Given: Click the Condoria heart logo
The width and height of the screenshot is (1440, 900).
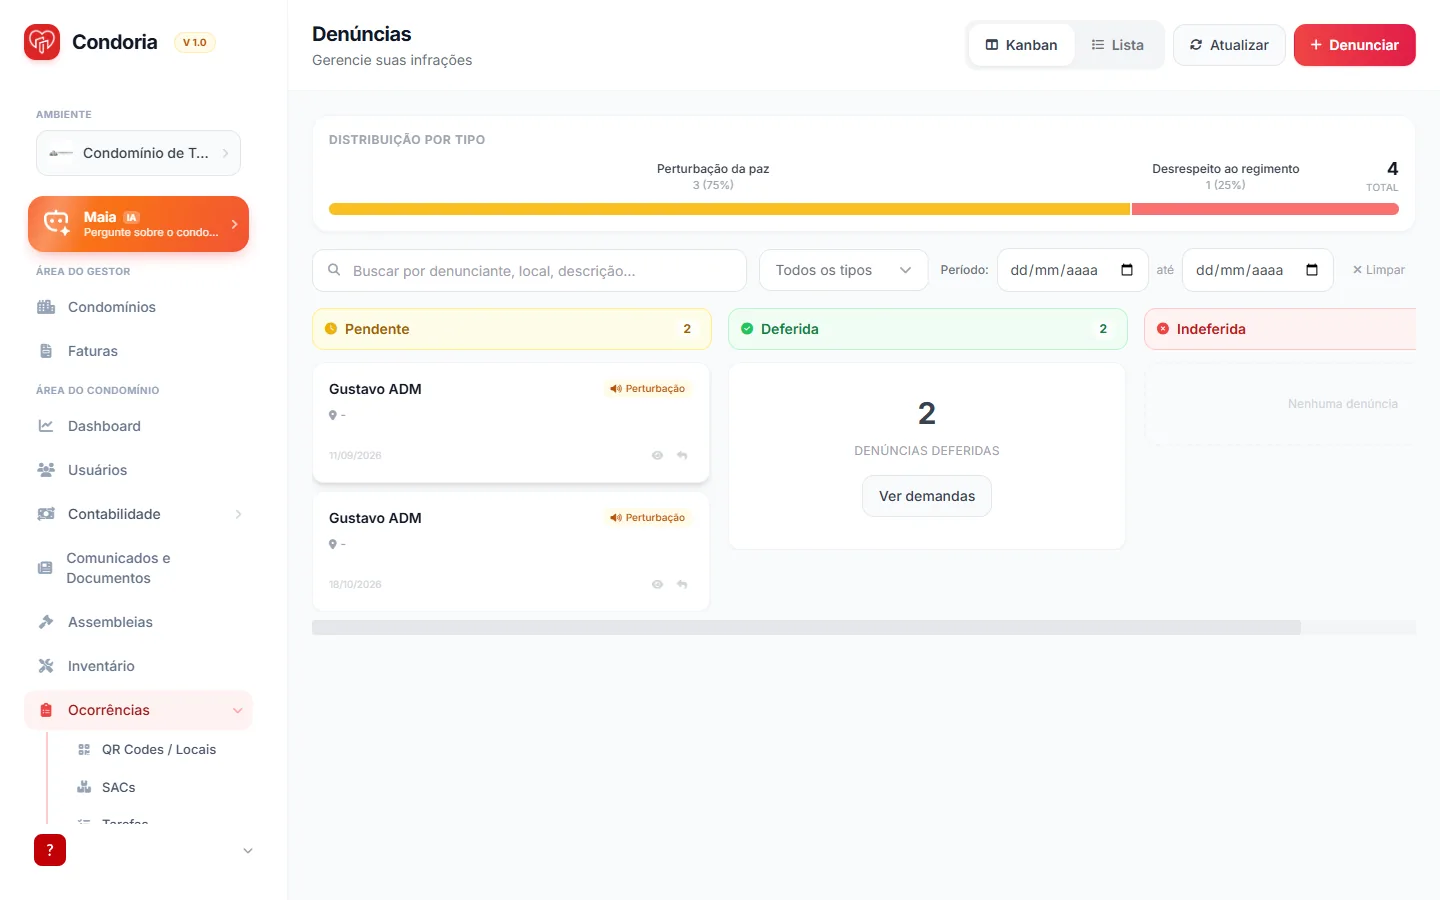Looking at the screenshot, I should (42, 42).
